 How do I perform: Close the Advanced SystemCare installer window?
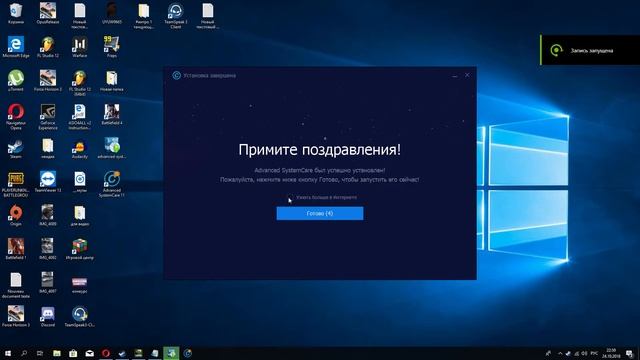tap(467, 75)
